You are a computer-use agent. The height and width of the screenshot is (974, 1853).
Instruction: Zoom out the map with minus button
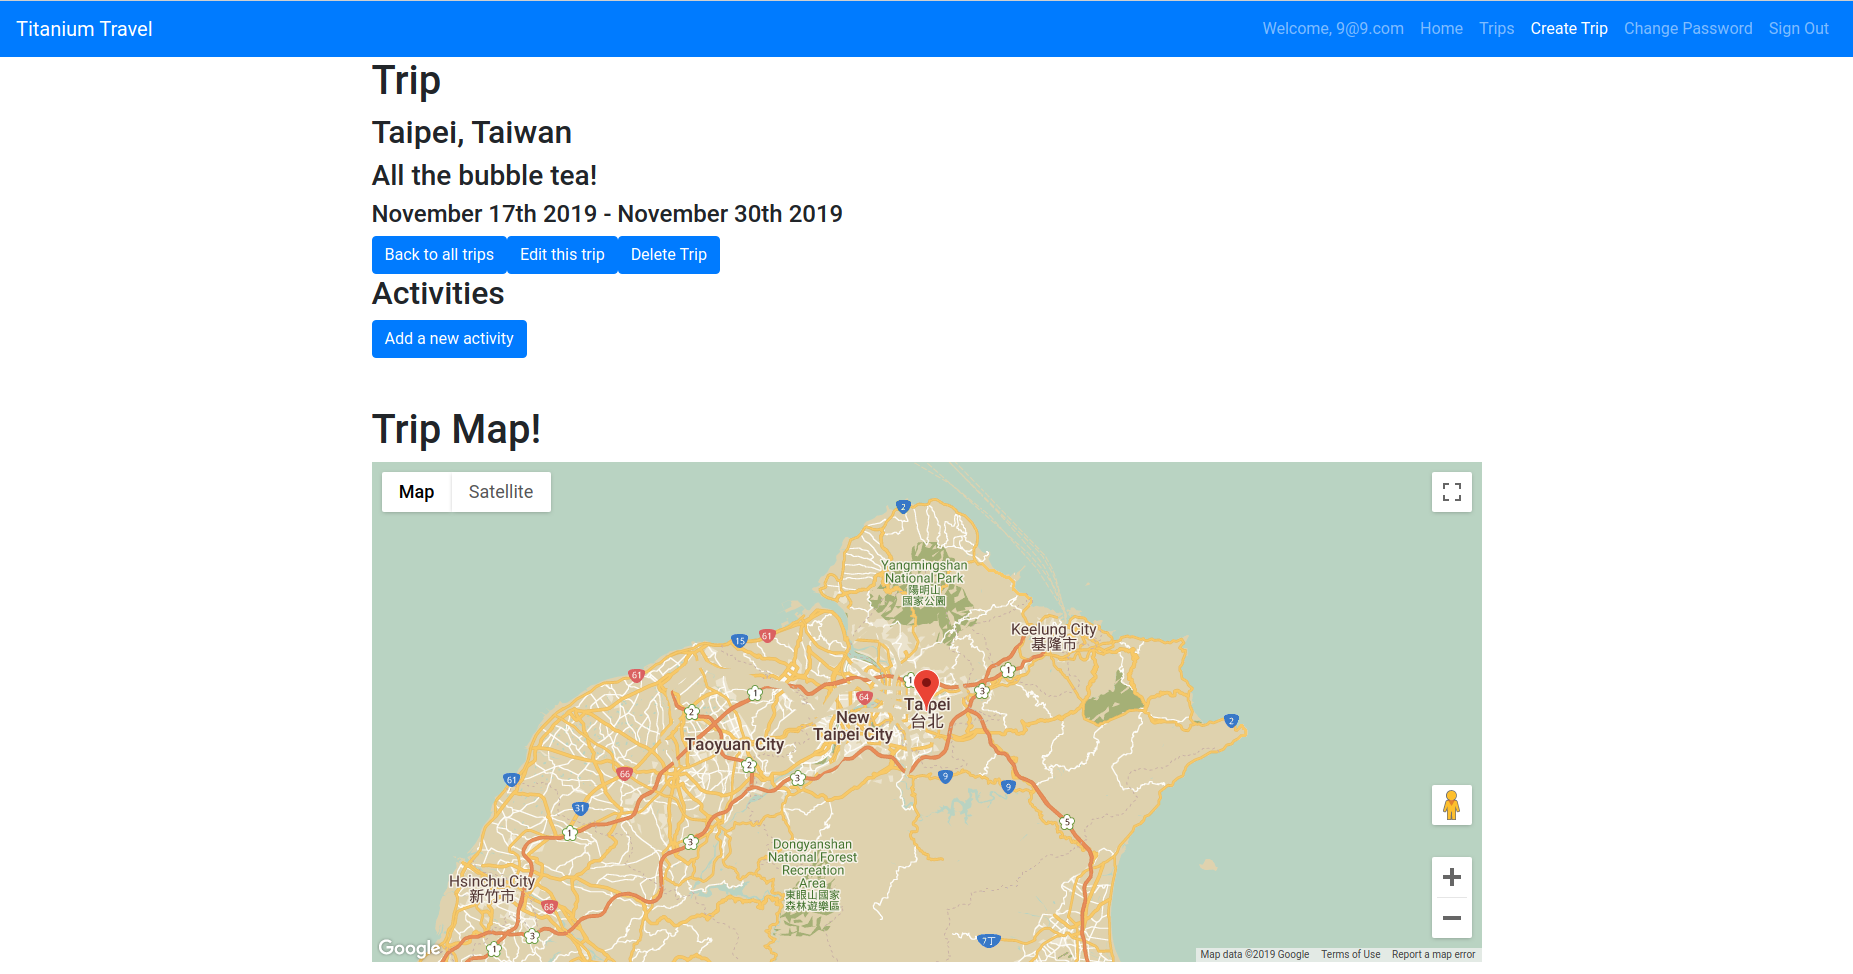click(x=1451, y=918)
